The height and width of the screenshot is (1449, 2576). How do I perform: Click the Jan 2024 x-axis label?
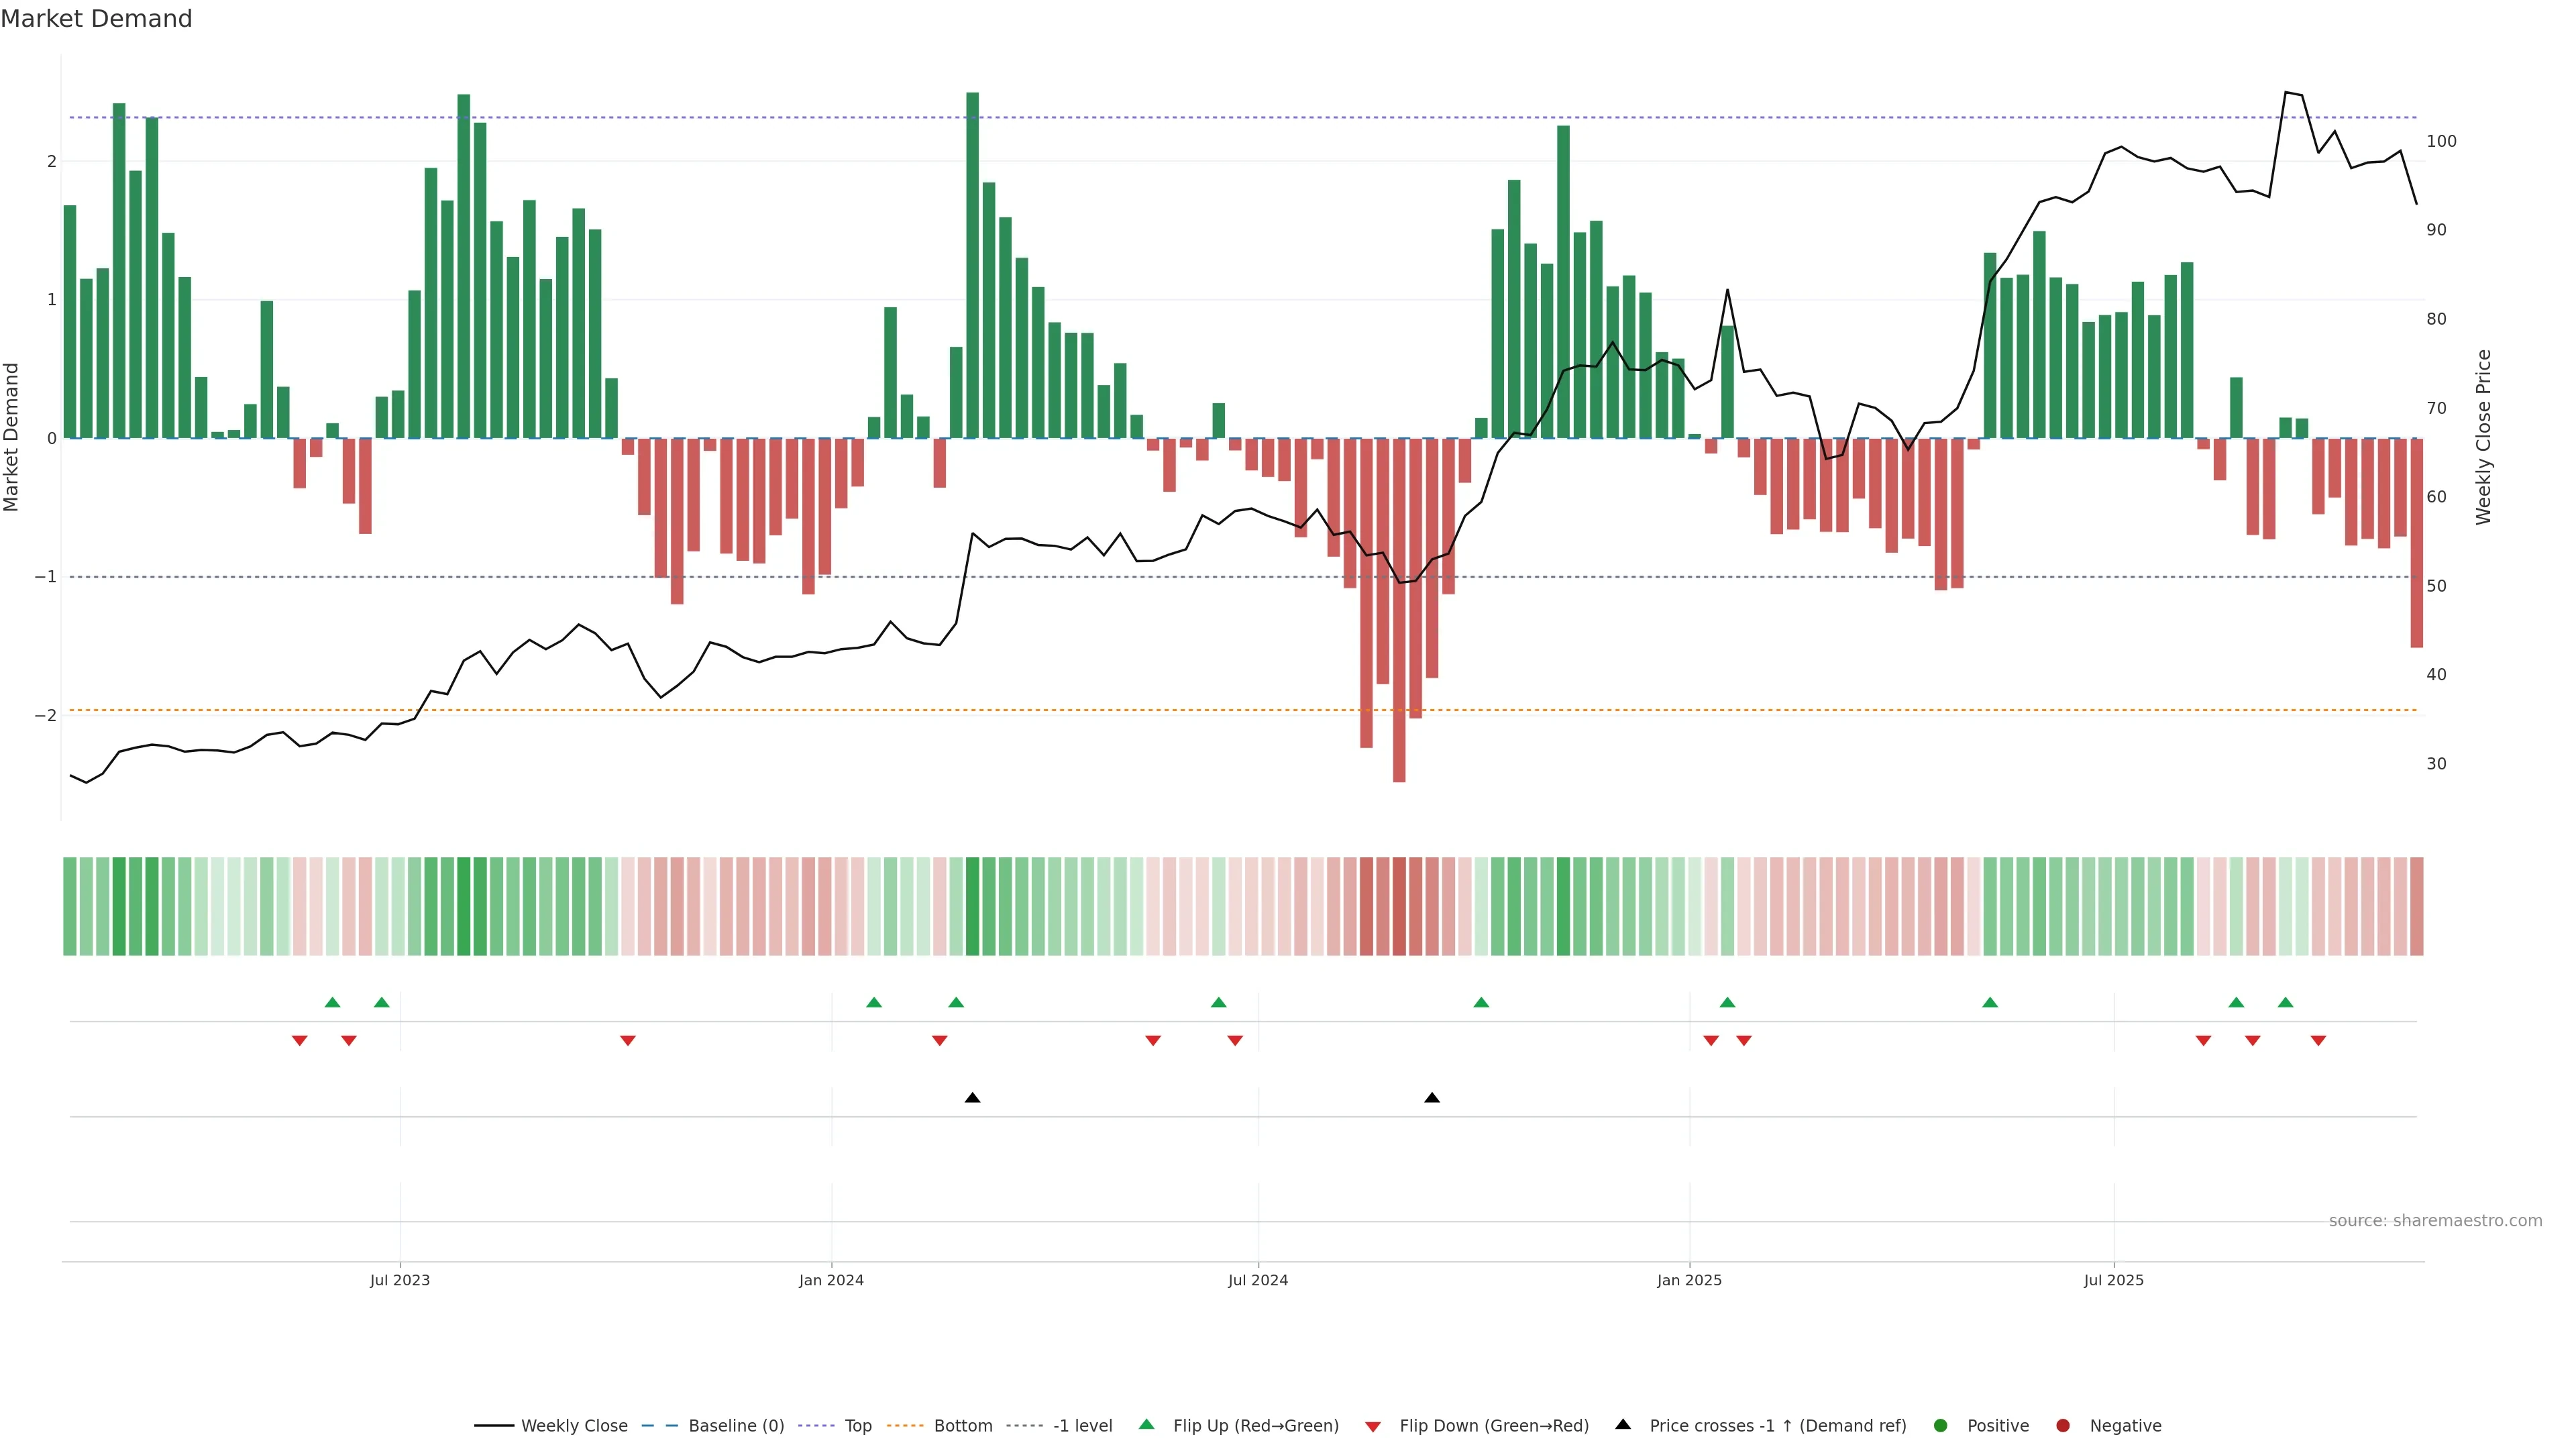click(x=831, y=1280)
